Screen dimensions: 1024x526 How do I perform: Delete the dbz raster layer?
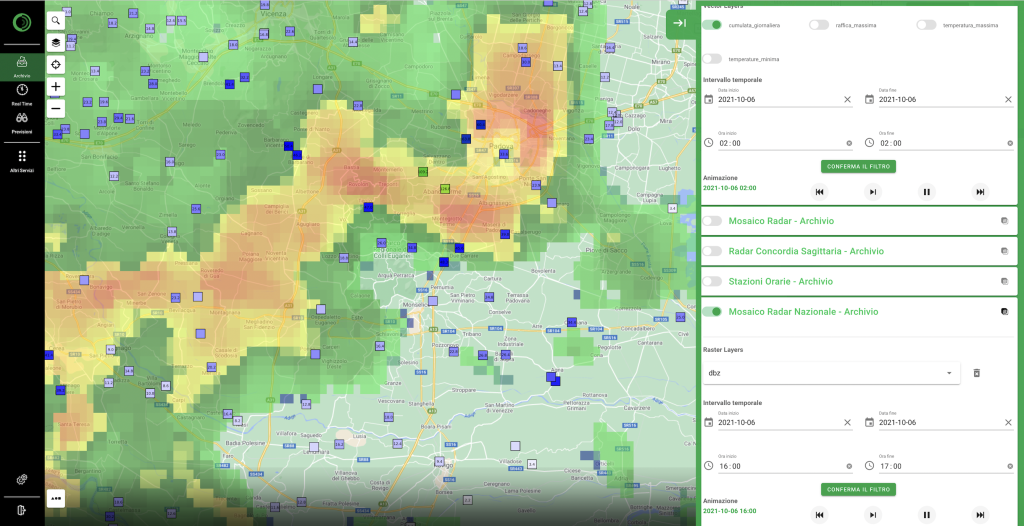point(977,373)
